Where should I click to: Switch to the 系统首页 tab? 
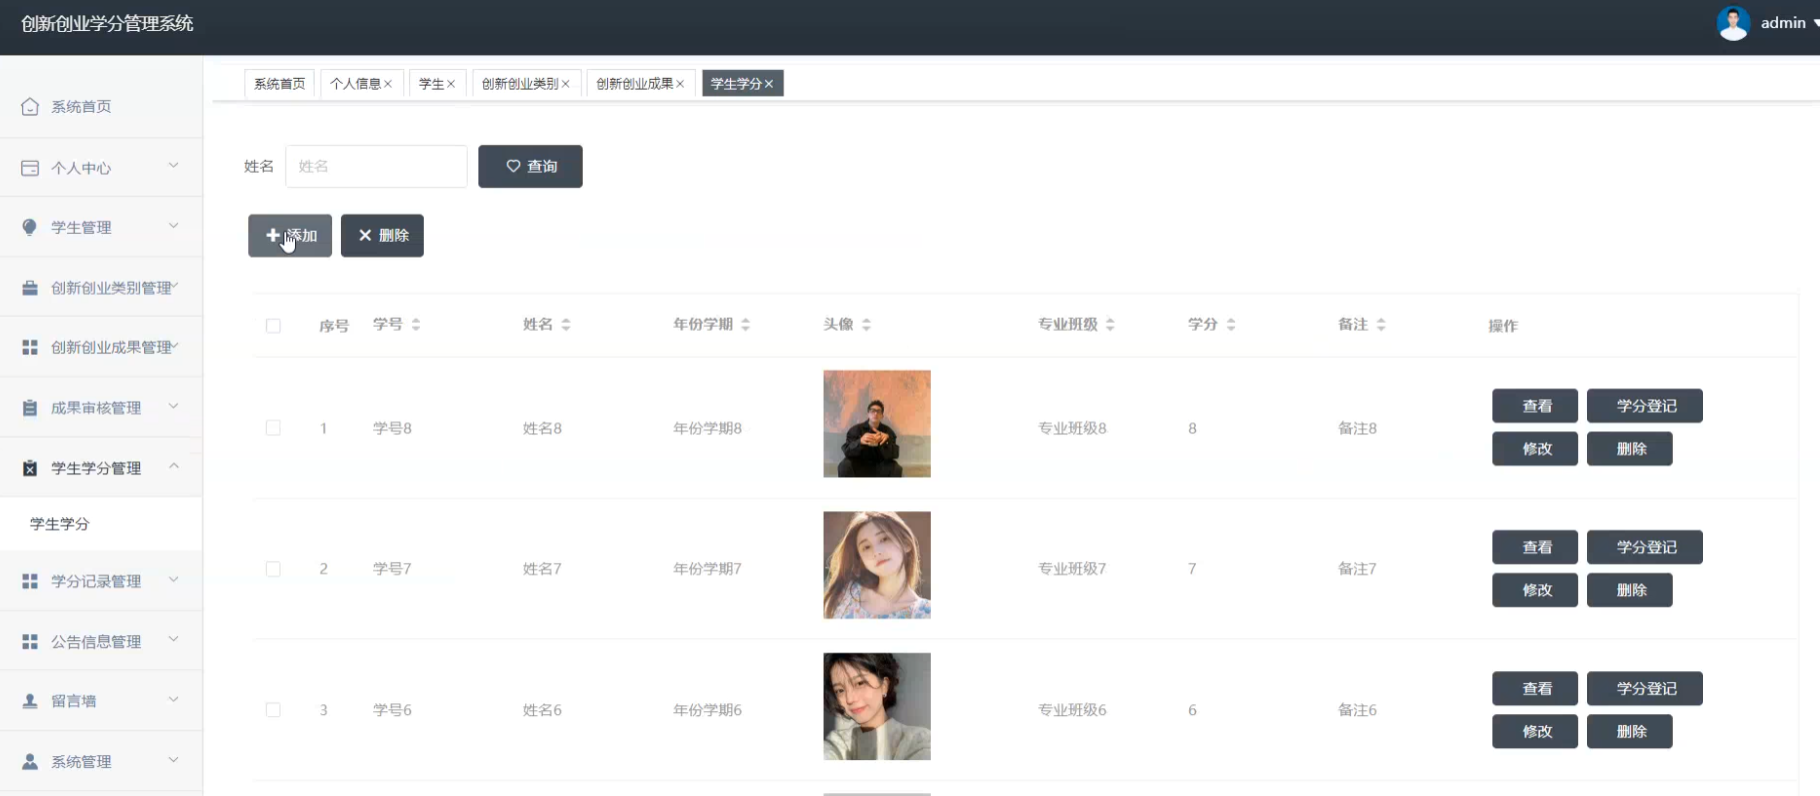(x=280, y=84)
